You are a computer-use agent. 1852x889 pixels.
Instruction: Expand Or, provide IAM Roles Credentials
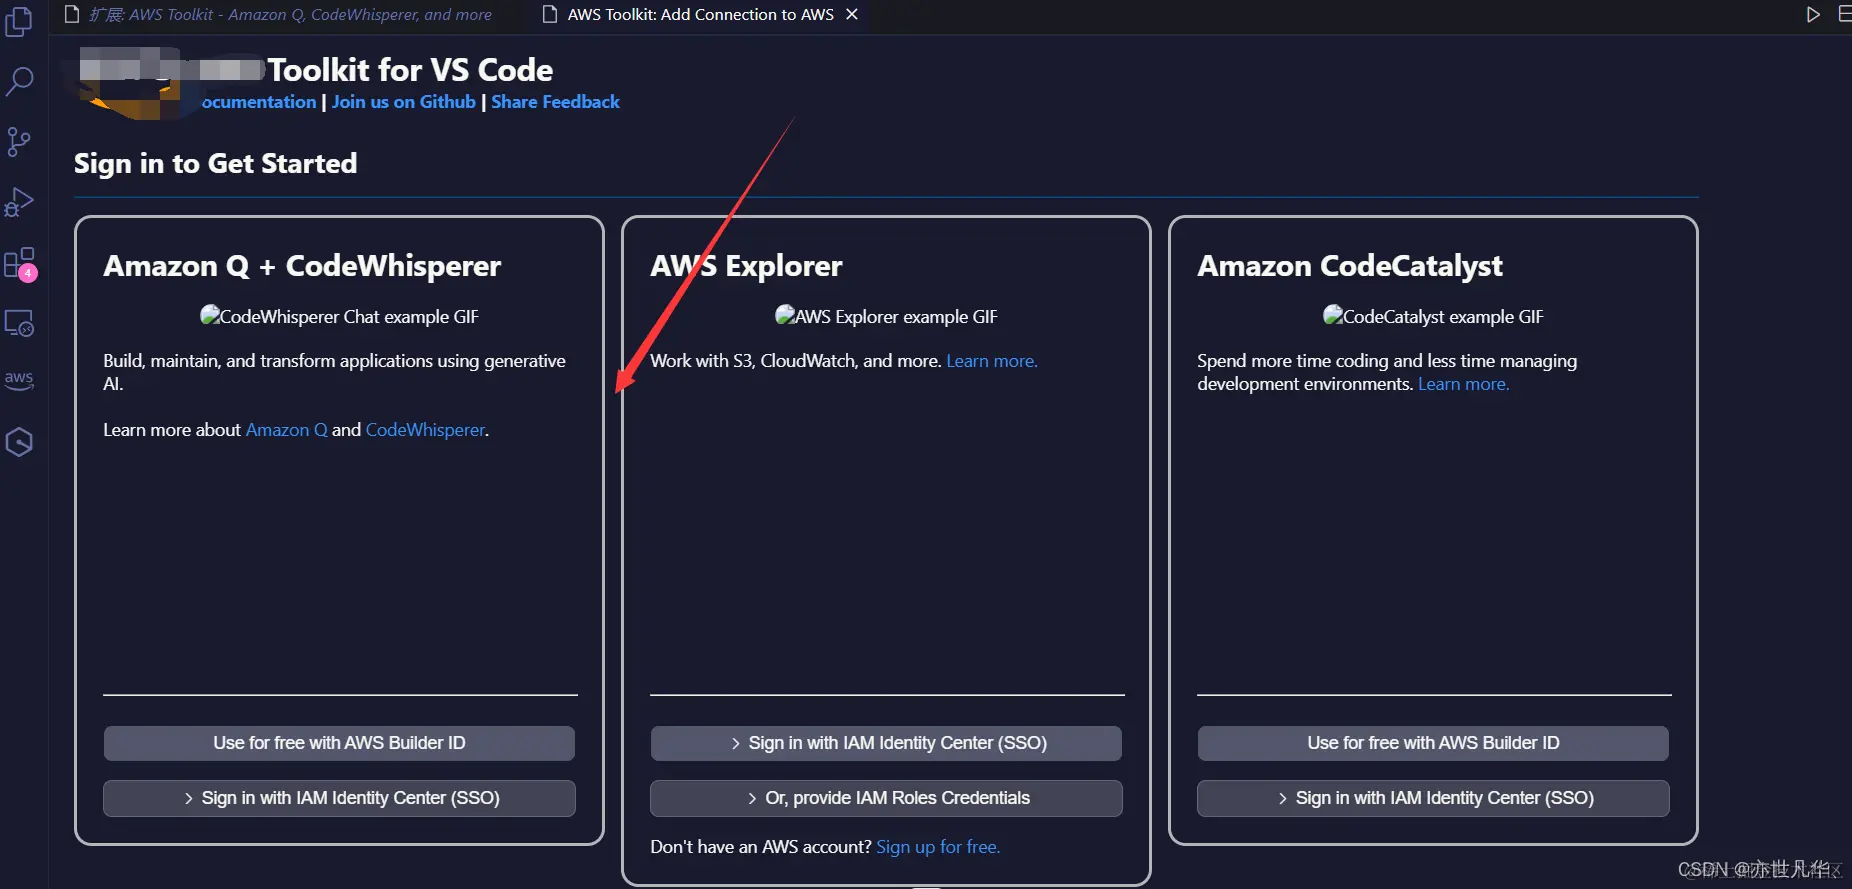click(x=886, y=798)
